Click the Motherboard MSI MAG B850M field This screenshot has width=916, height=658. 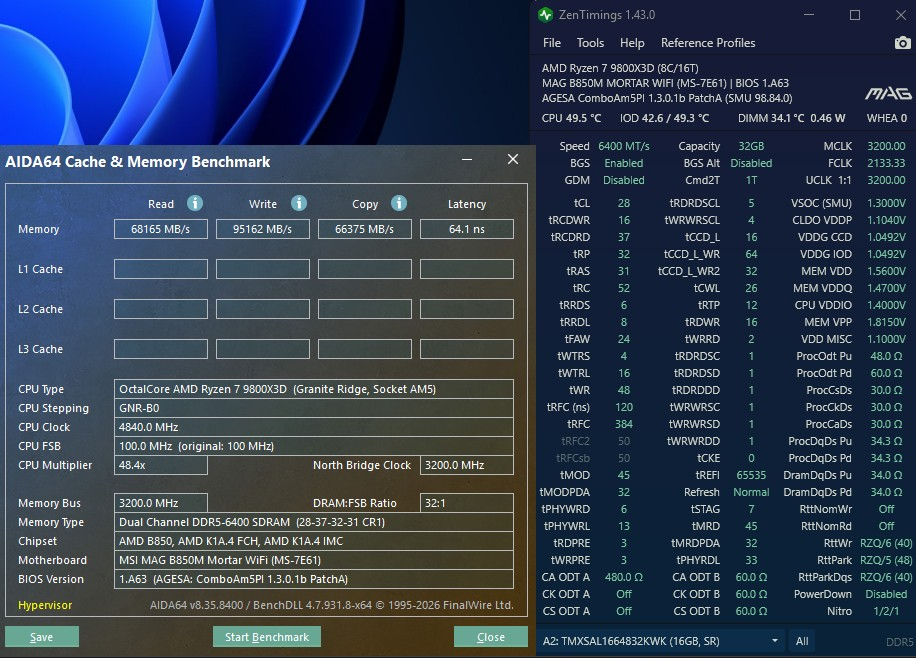pos(314,560)
